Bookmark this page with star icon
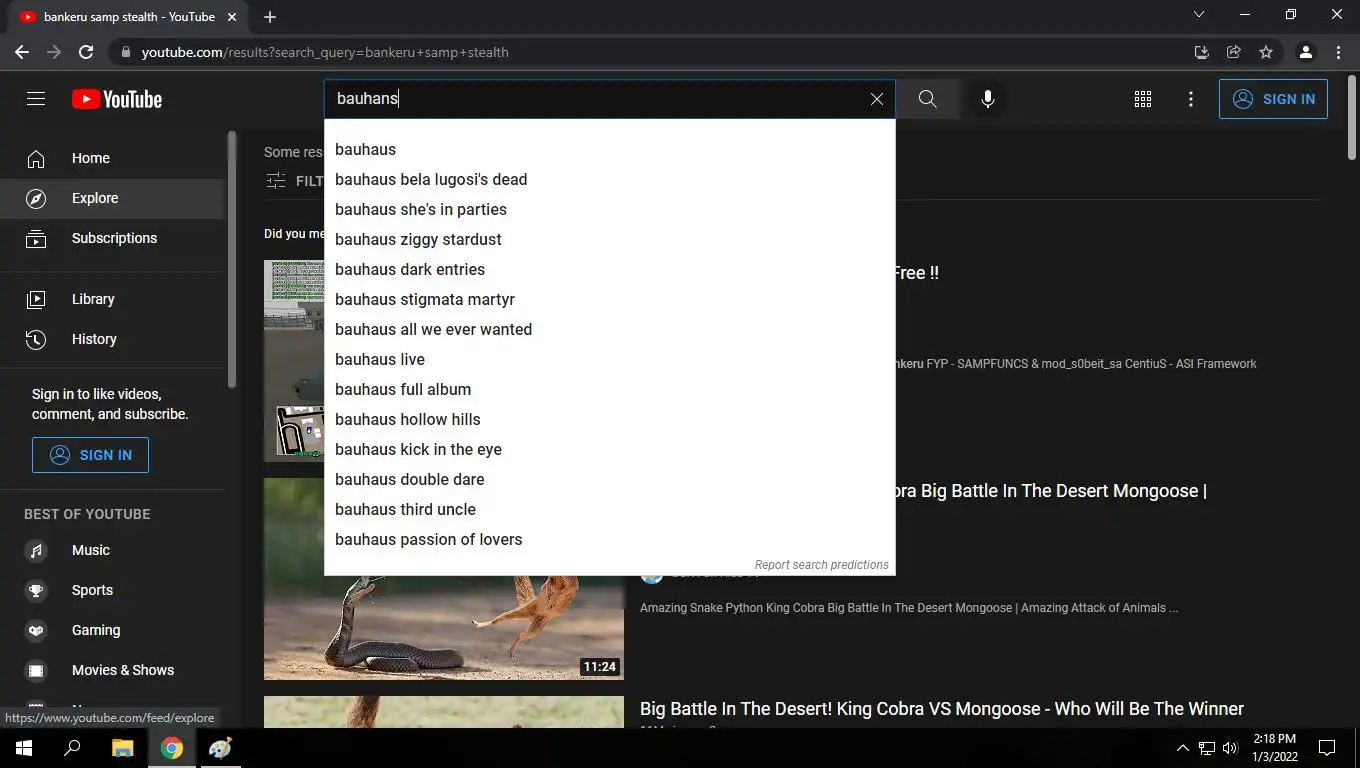This screenshot has width=1360, height=768. click(x=1266, y=52)
